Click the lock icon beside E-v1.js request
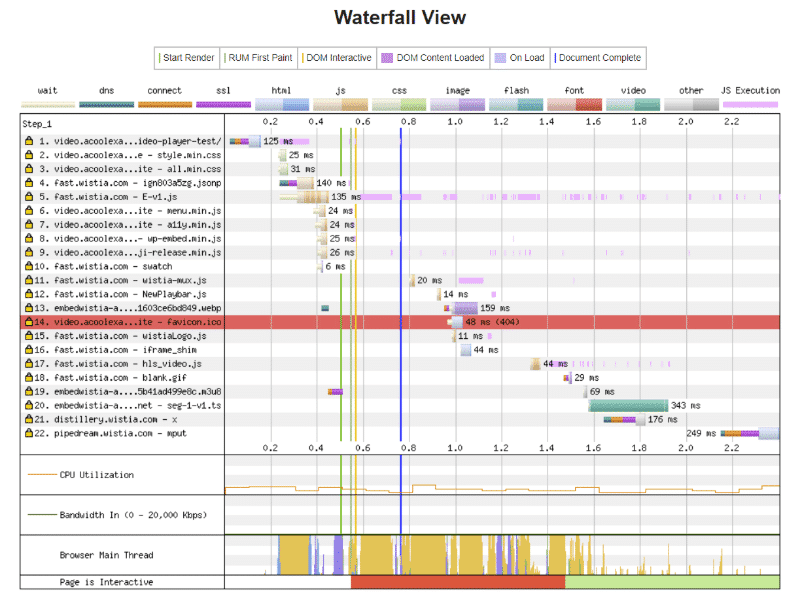Screen dimensions: 800x599 [29, 196]
